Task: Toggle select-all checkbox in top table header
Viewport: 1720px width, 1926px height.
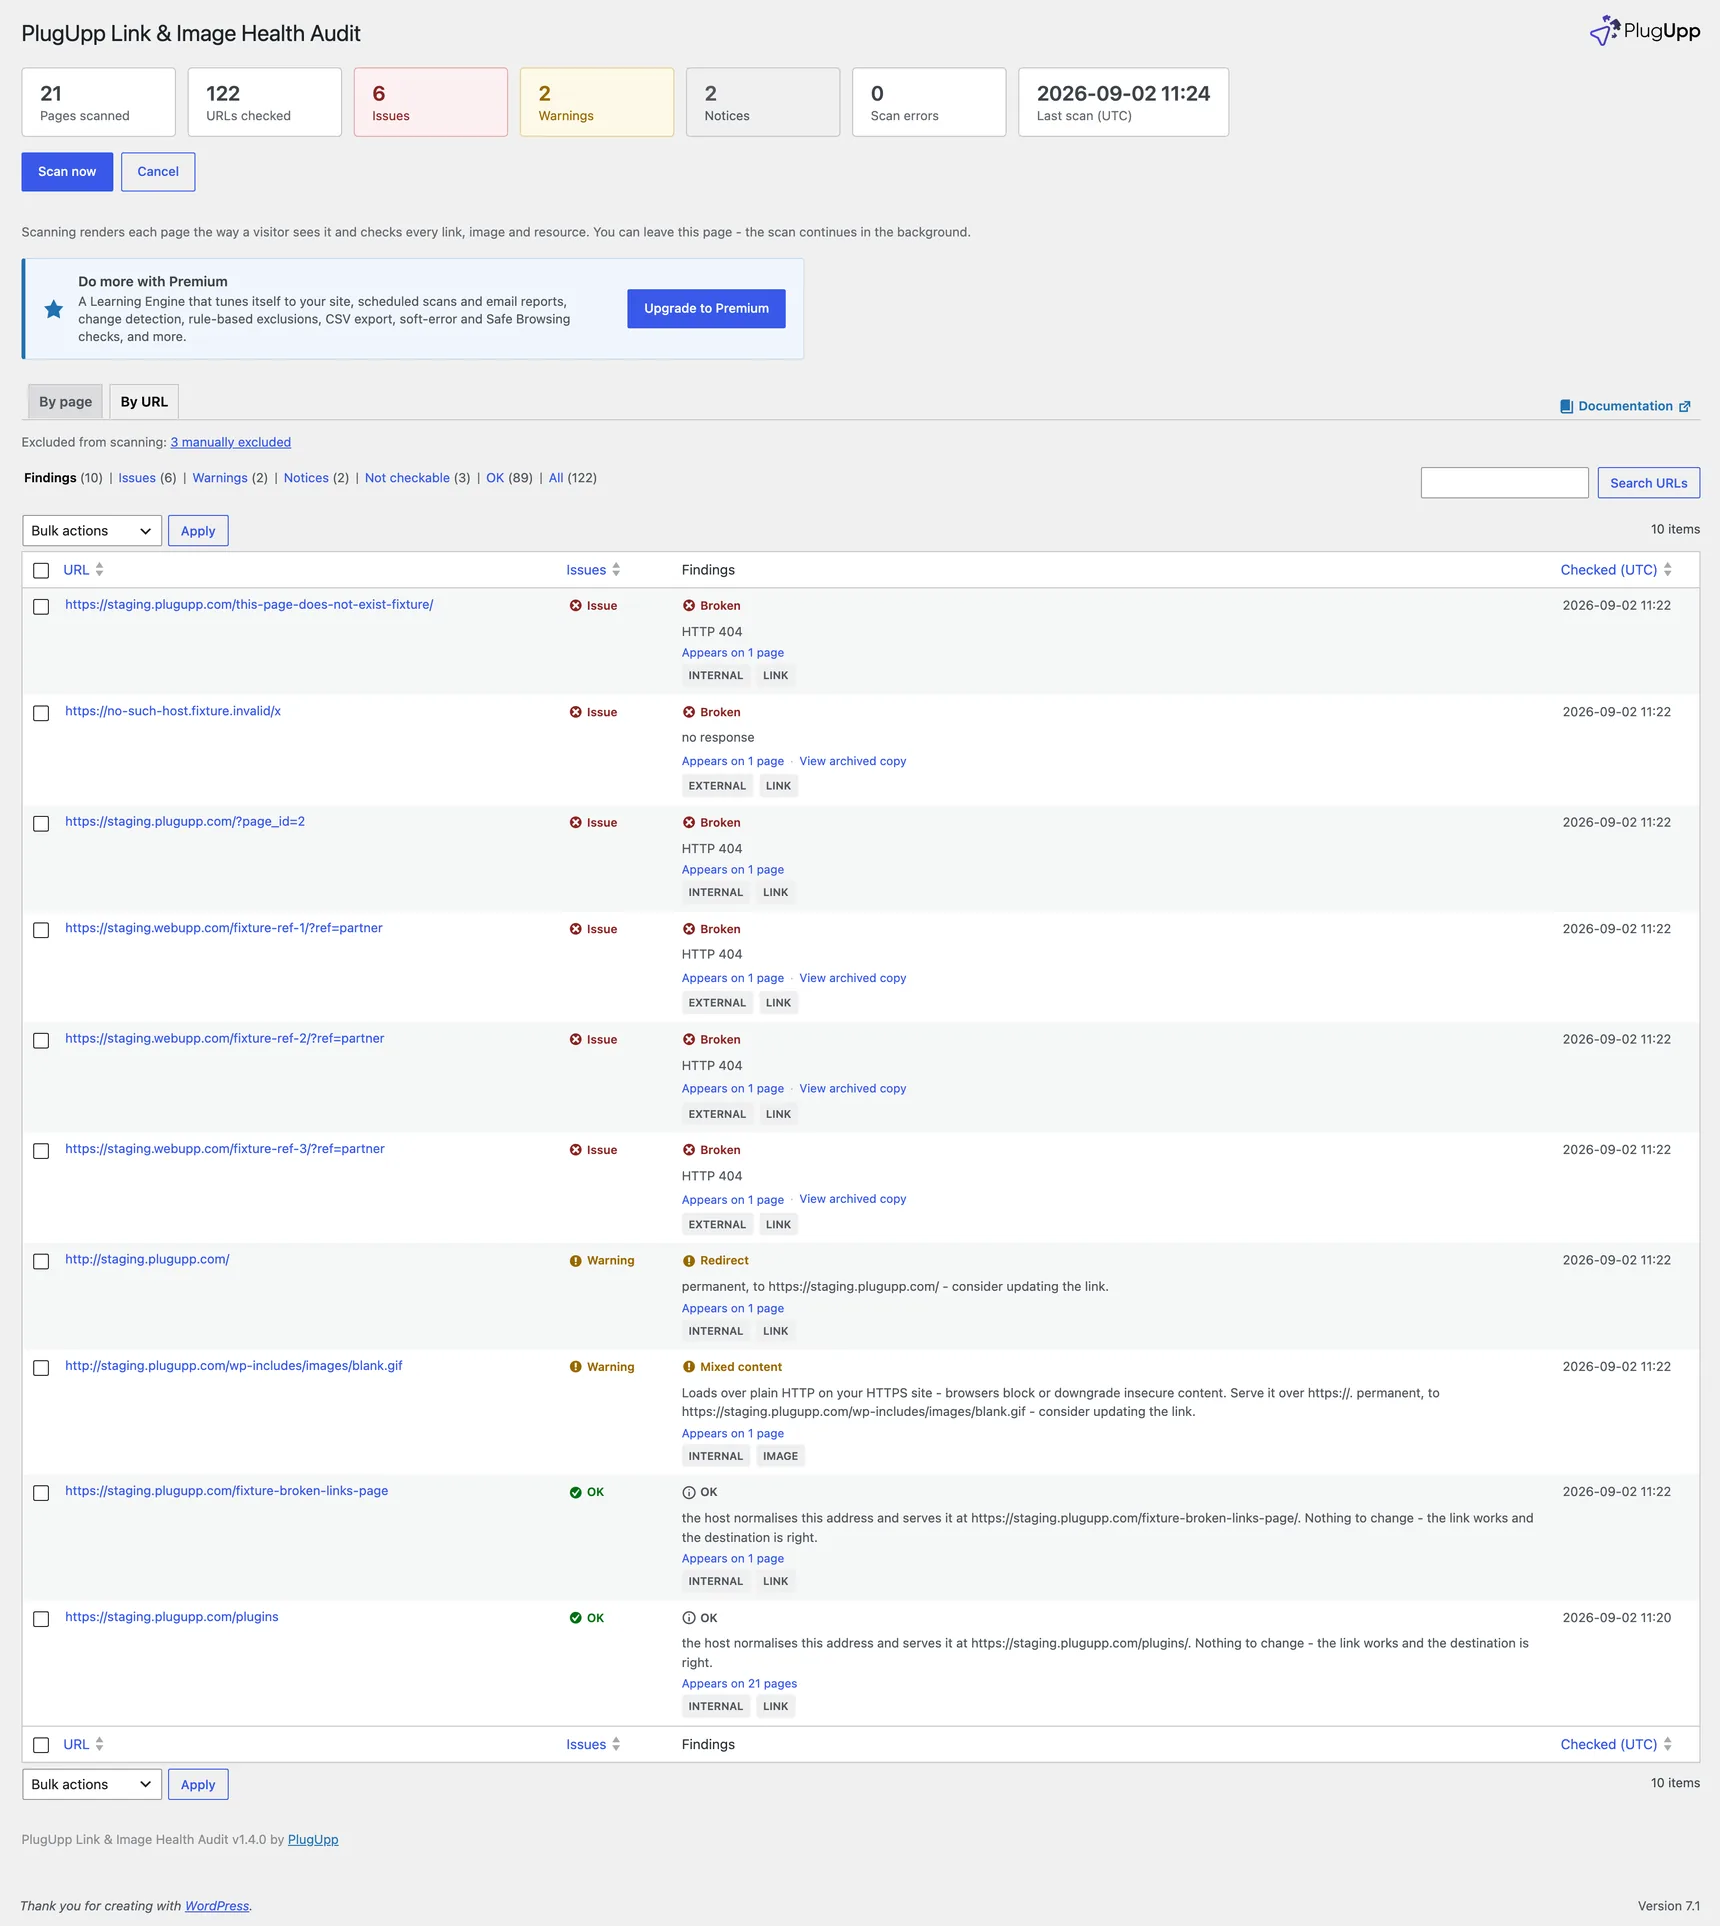Action: click(41, 571)
